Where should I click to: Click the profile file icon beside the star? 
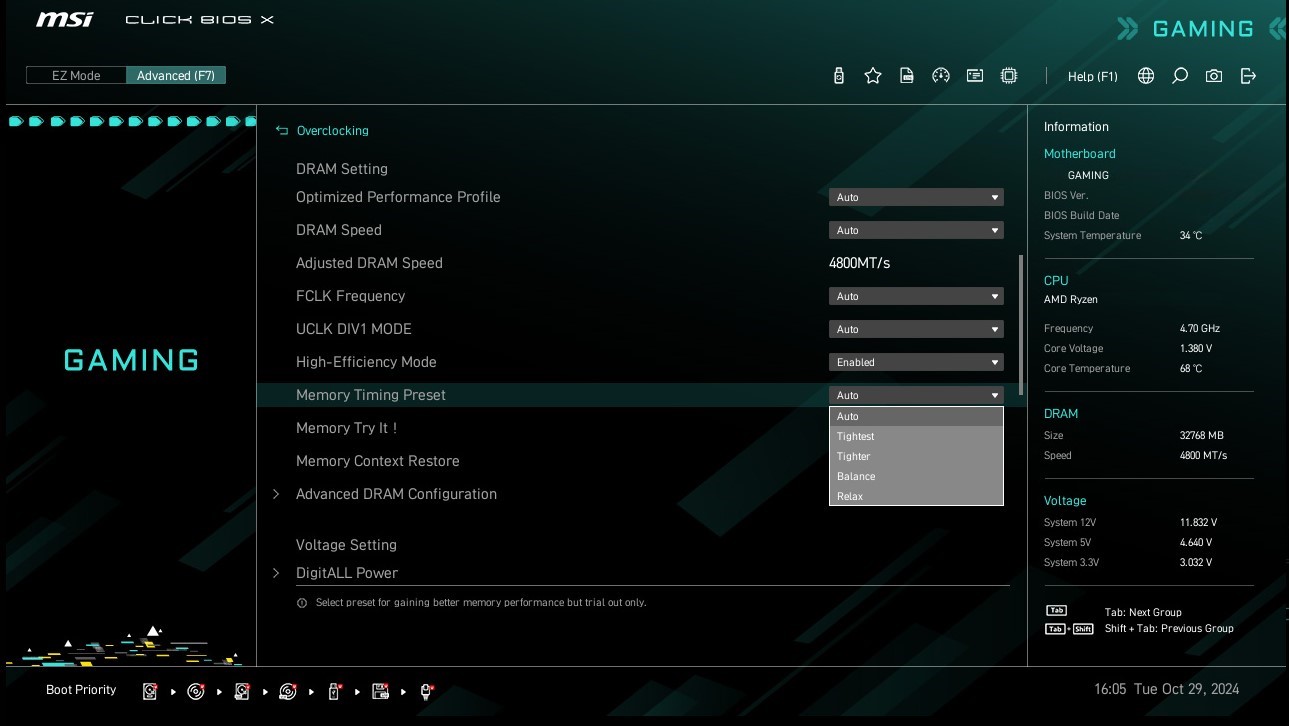pos(907,76)
